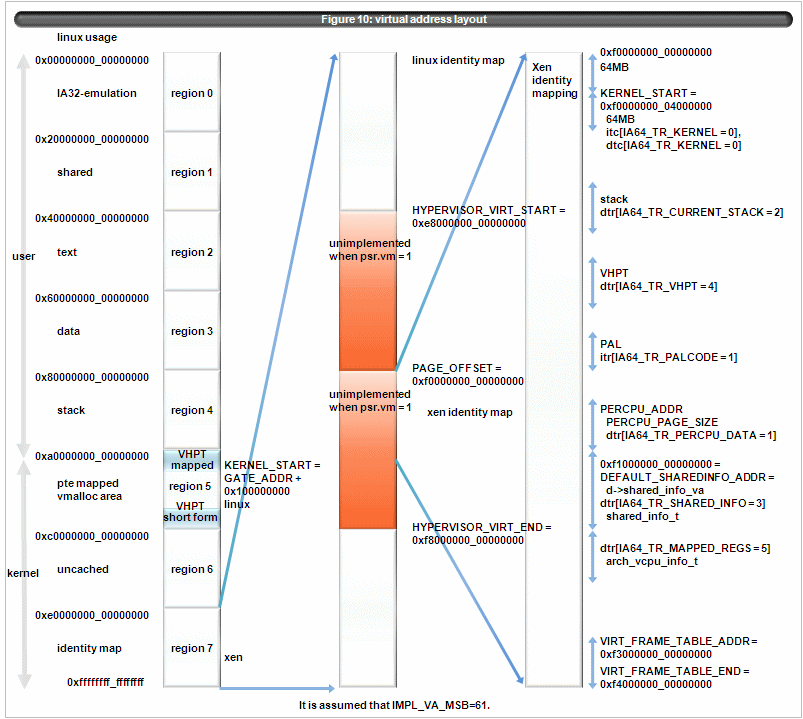Image resolution: width=803 pixels, height=719 pixels.
Task: Click the "region 6" box label
Action: pos(192,569)
